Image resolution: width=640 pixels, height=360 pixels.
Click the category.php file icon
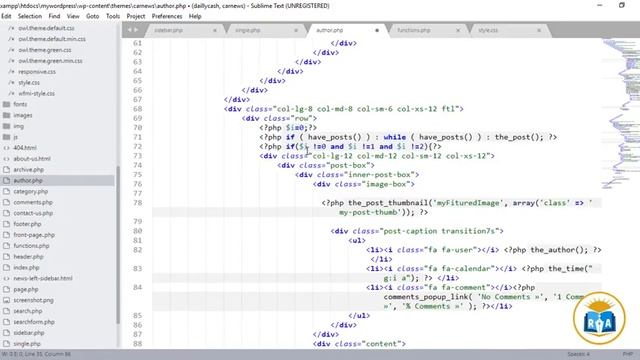7,191
